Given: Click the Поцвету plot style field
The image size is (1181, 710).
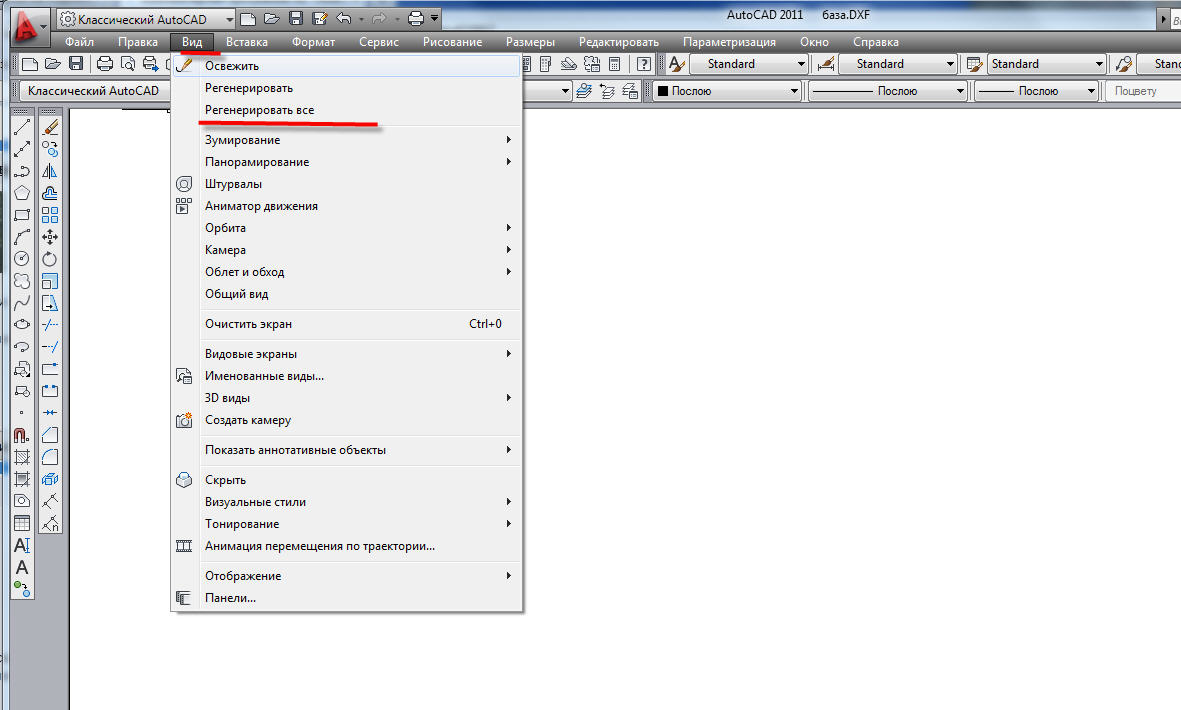Looking at the screenshot, I should pyautogui.click(x=1143, y=91).
